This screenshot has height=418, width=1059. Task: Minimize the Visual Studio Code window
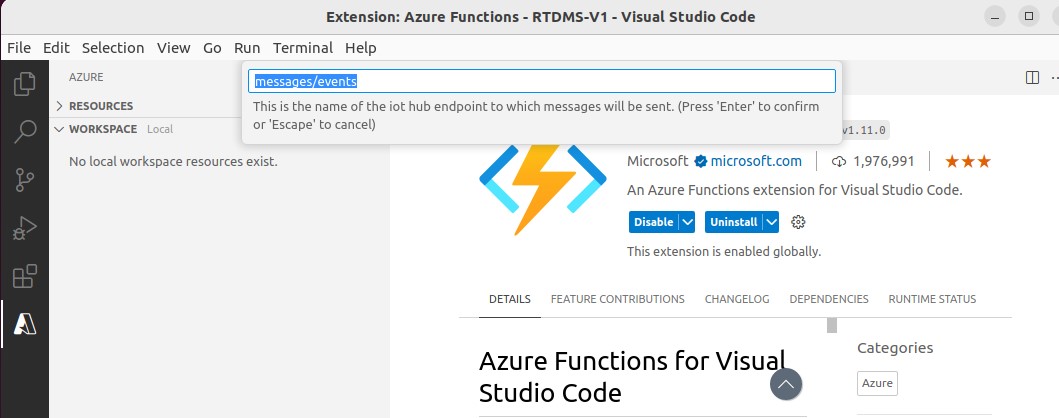click(x=995, y=16)
